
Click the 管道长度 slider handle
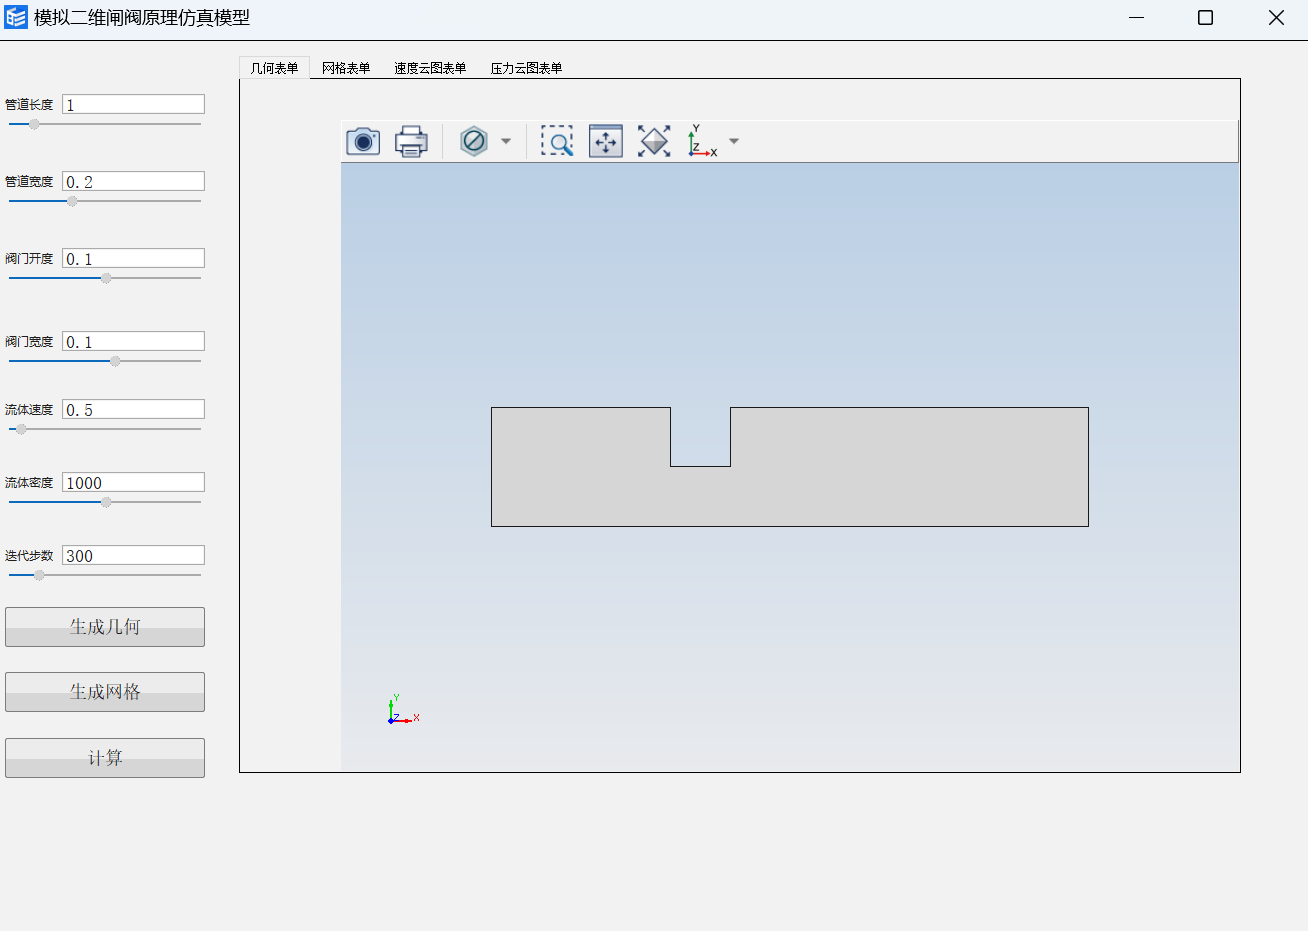34,124
